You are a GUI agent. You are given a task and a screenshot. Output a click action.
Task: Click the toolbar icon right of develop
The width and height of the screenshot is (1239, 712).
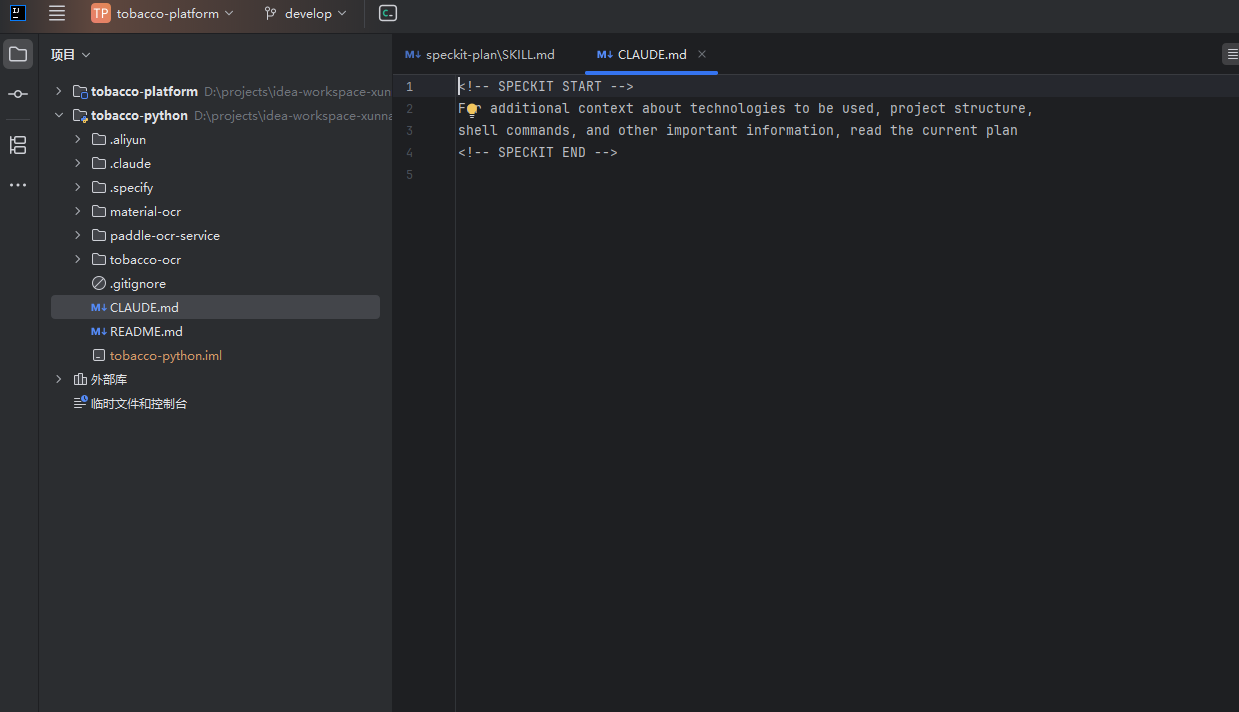(x=388, y=13)
